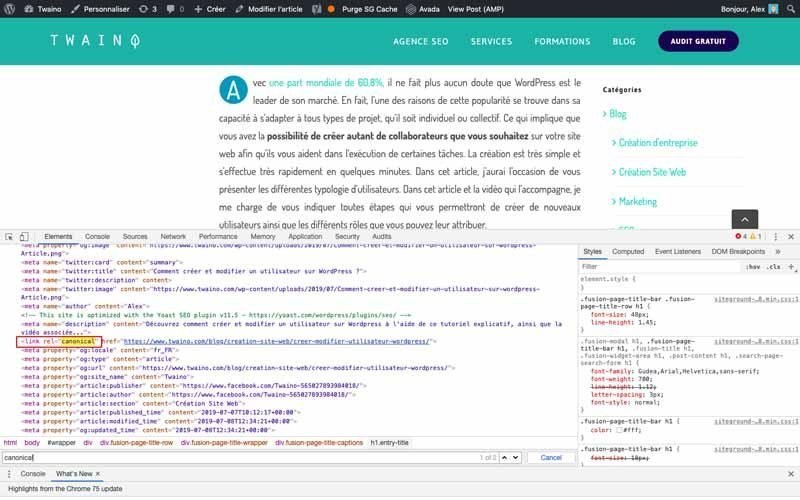The image size is (800, 500).
Task: Select the Styles sidebar tab
Action: click(x=592, y=252)
